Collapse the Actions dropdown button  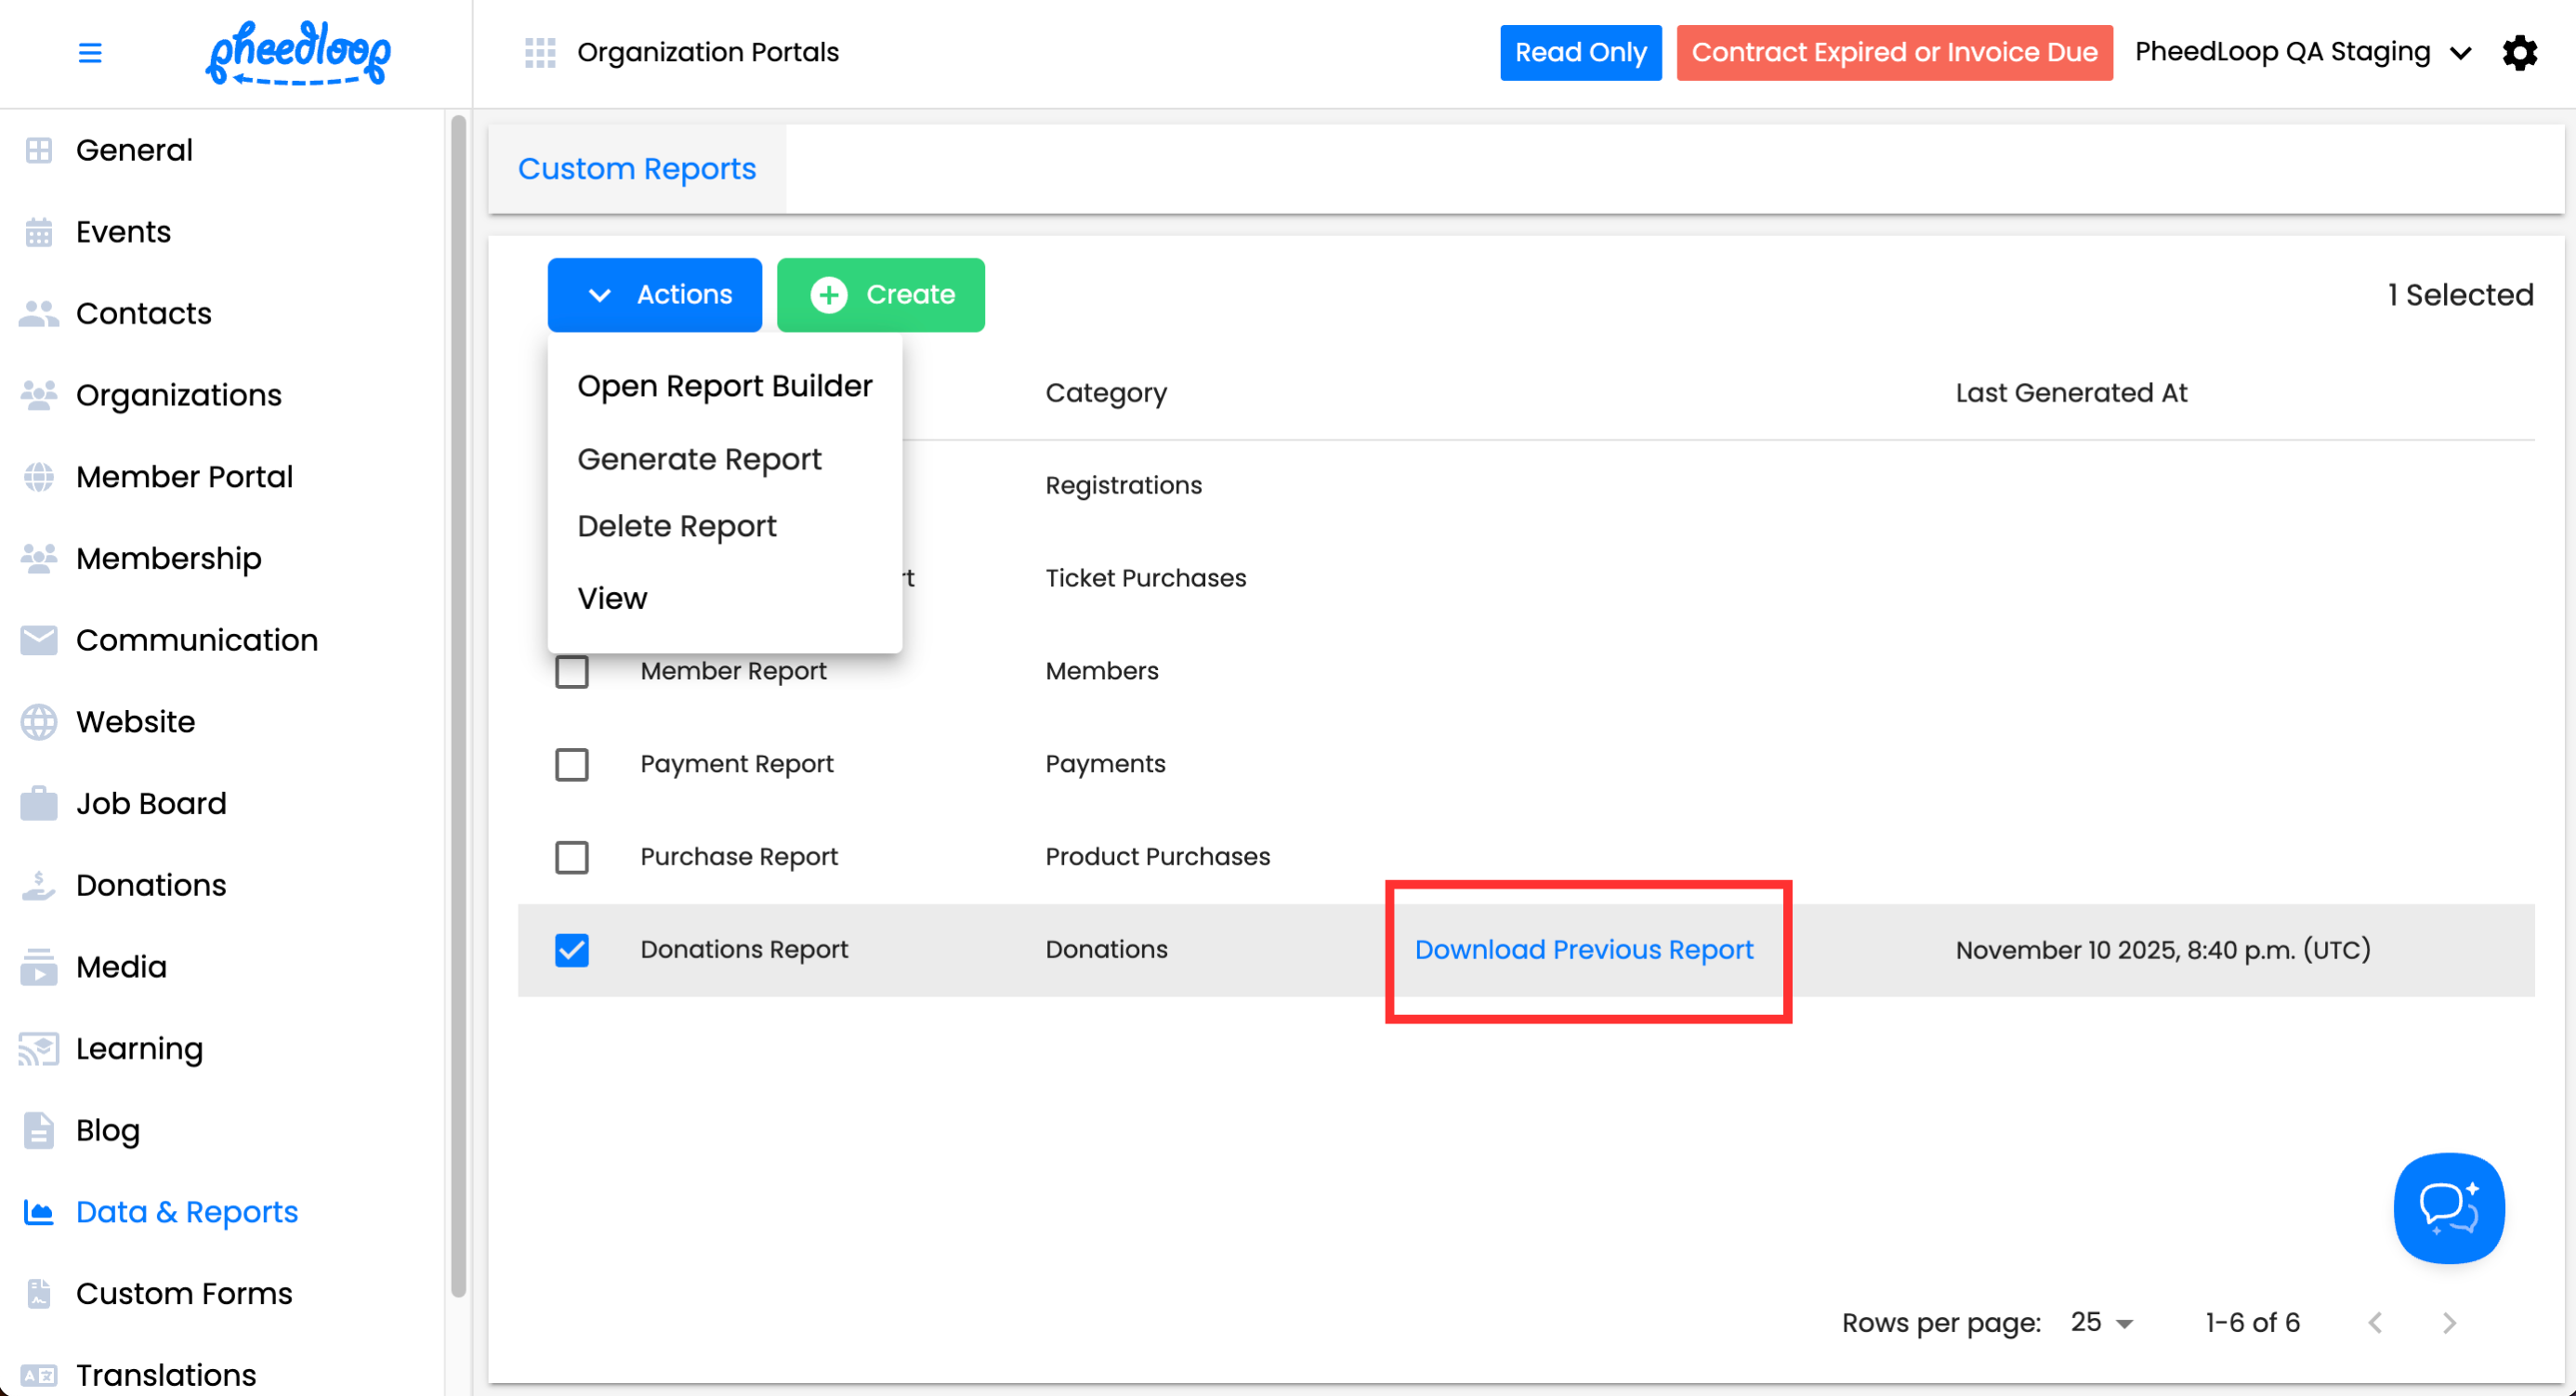click(655, 295)
